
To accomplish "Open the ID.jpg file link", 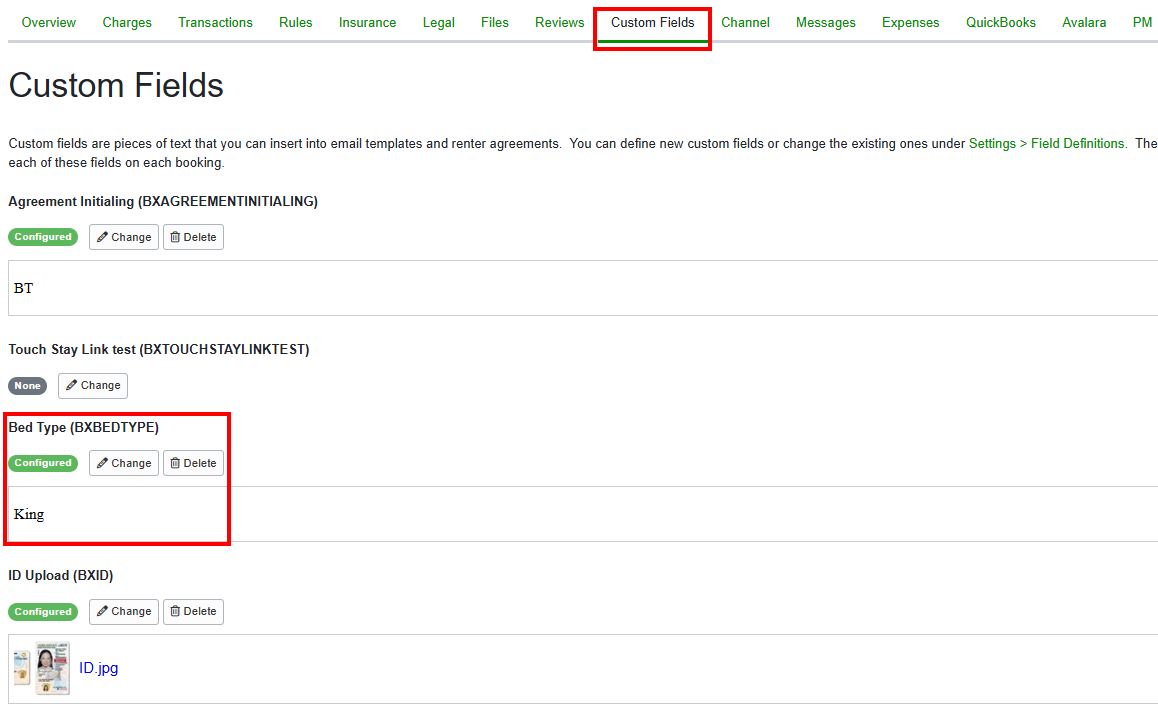I will coord(97,667).
